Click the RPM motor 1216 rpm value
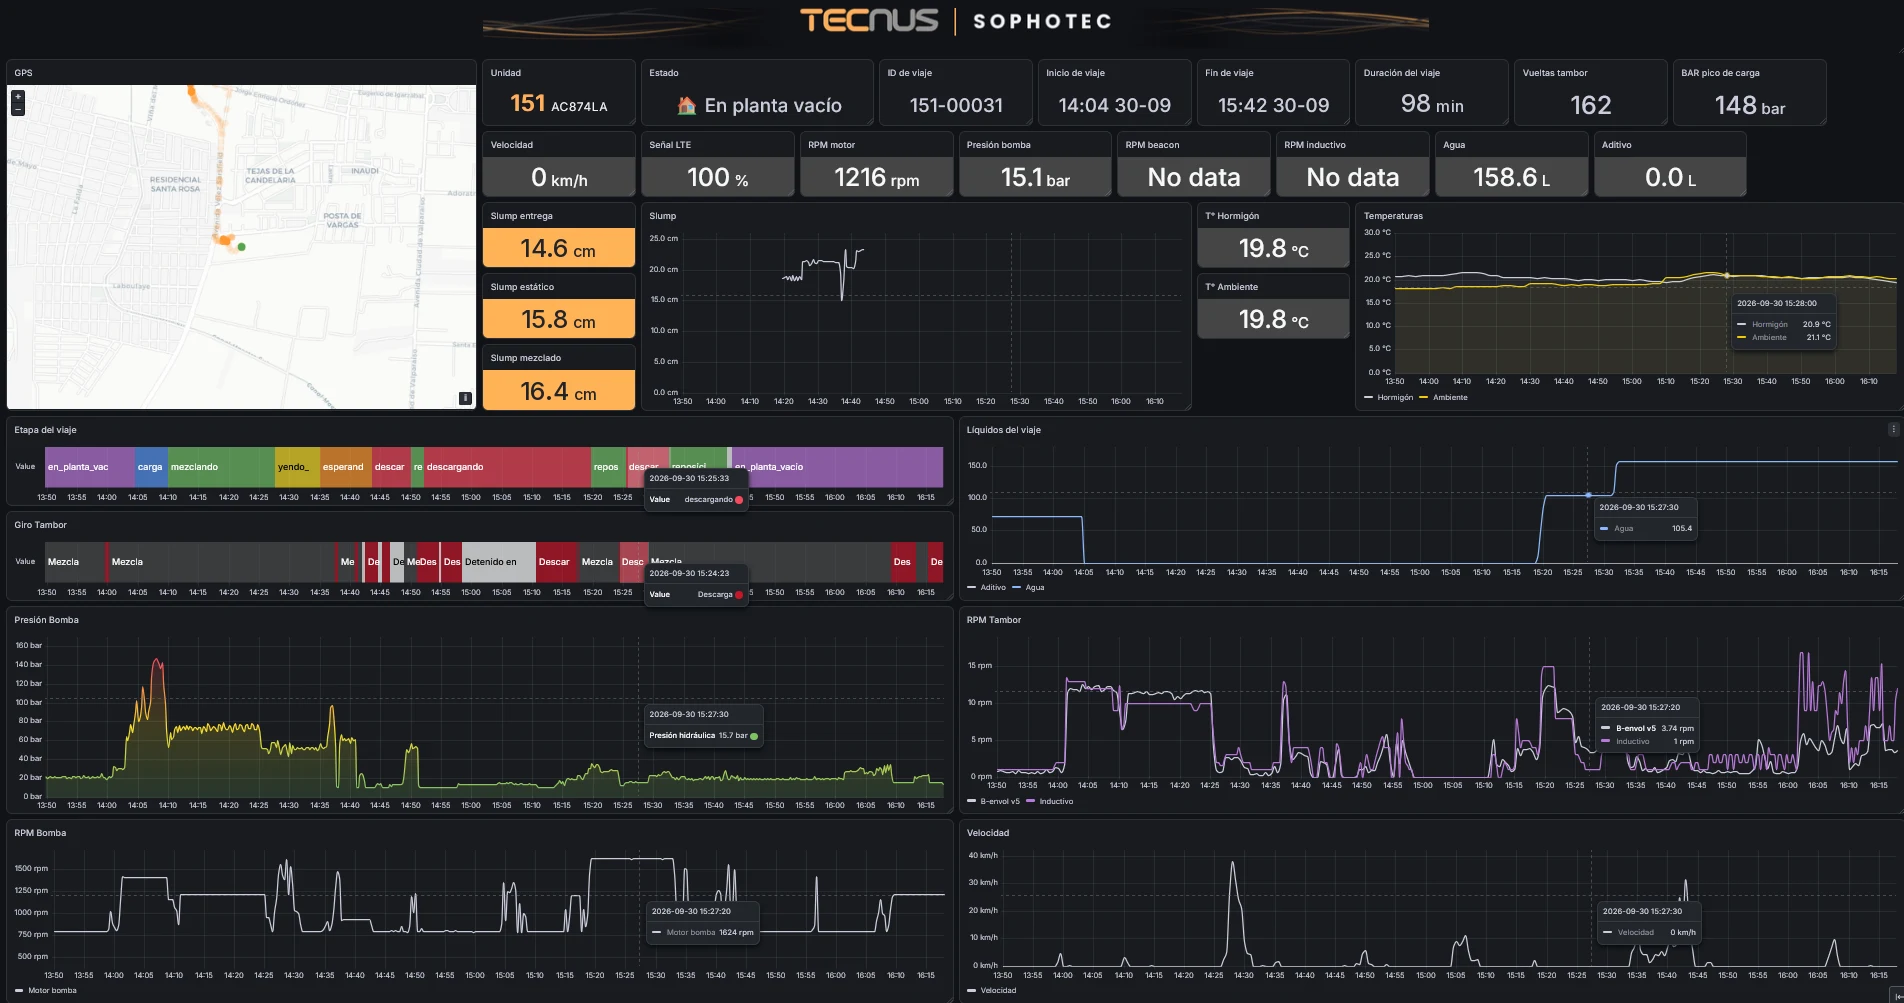This screenshot has height=1003, width=1904. pyautogui.click(x=877, y=177)
